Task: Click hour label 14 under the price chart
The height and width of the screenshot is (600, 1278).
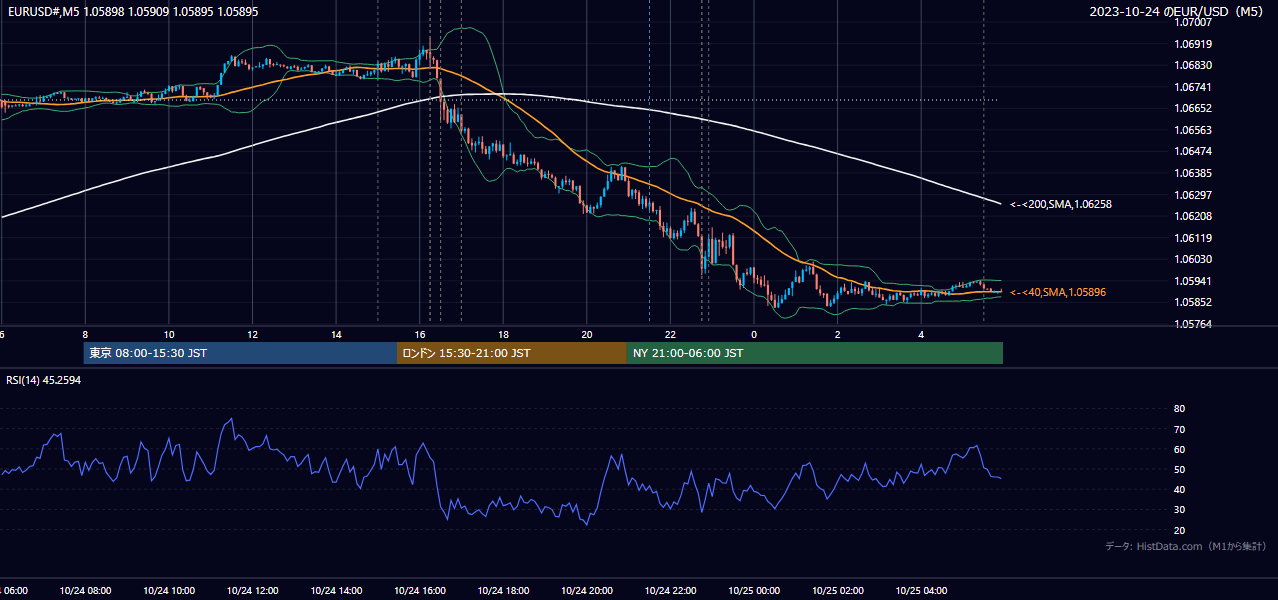Action: coord(336,334)
